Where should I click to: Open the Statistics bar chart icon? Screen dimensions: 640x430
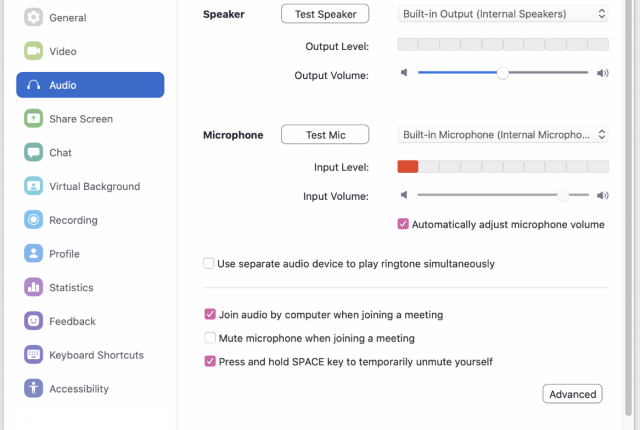click(x=33, y=287)
